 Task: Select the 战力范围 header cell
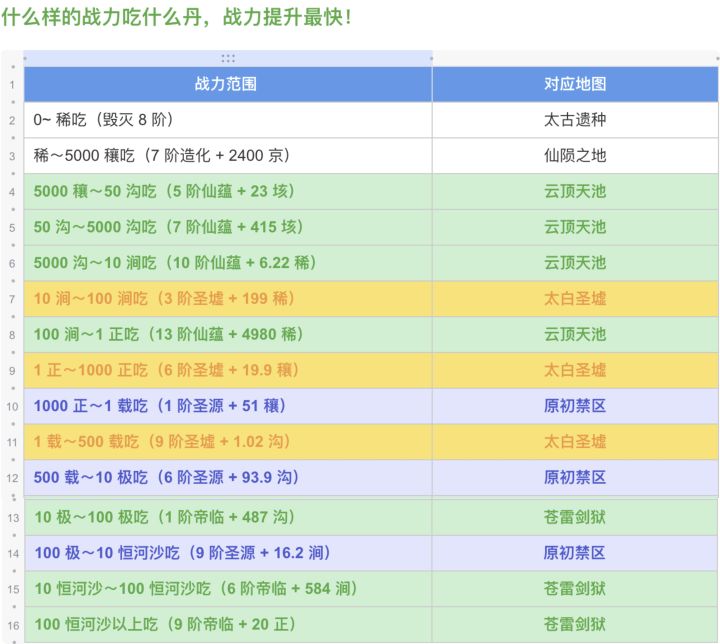point(228,84)
